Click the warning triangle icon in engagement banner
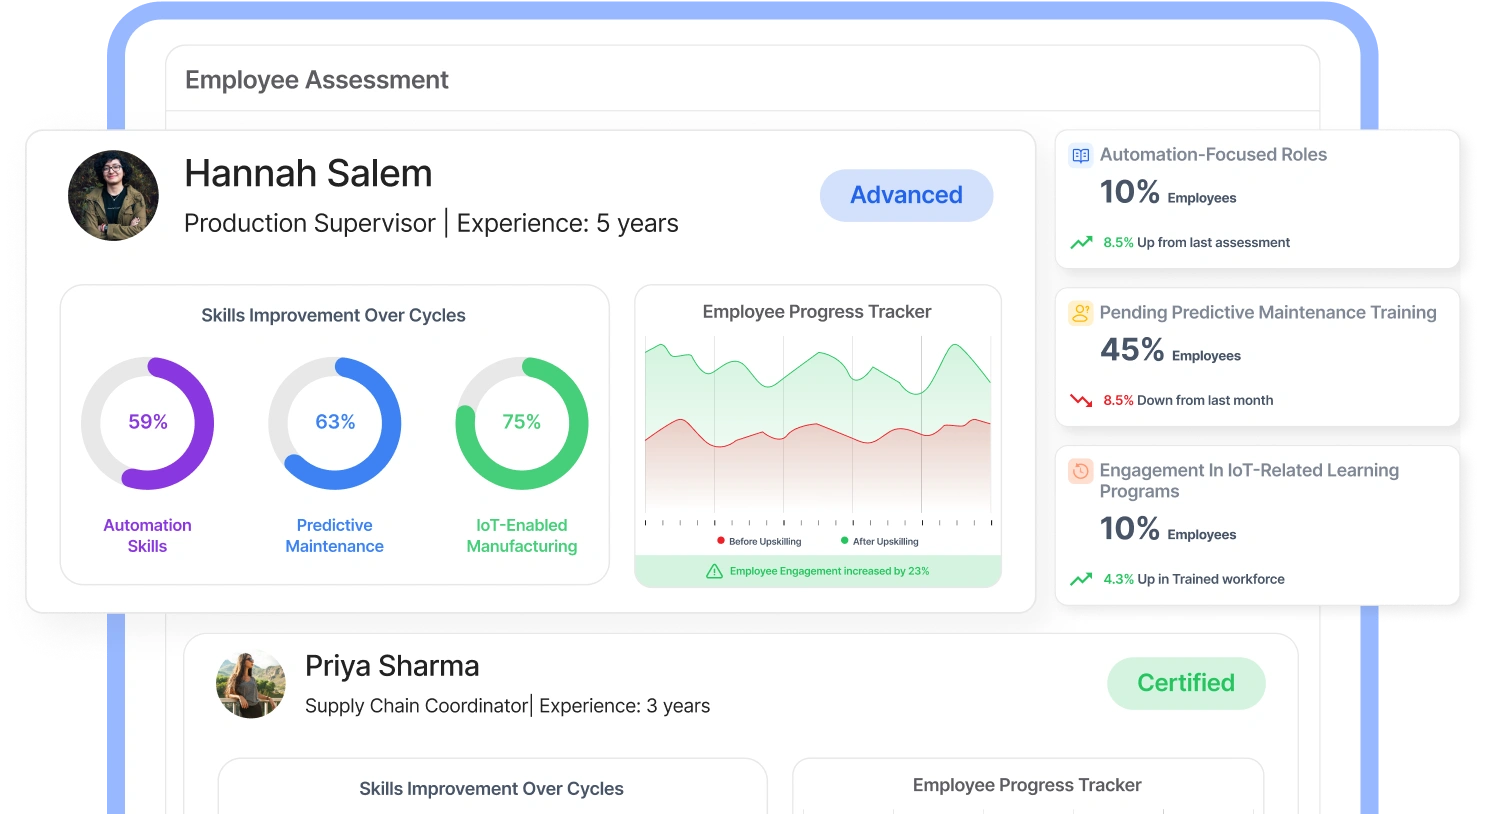 click(x=714, y=571)
